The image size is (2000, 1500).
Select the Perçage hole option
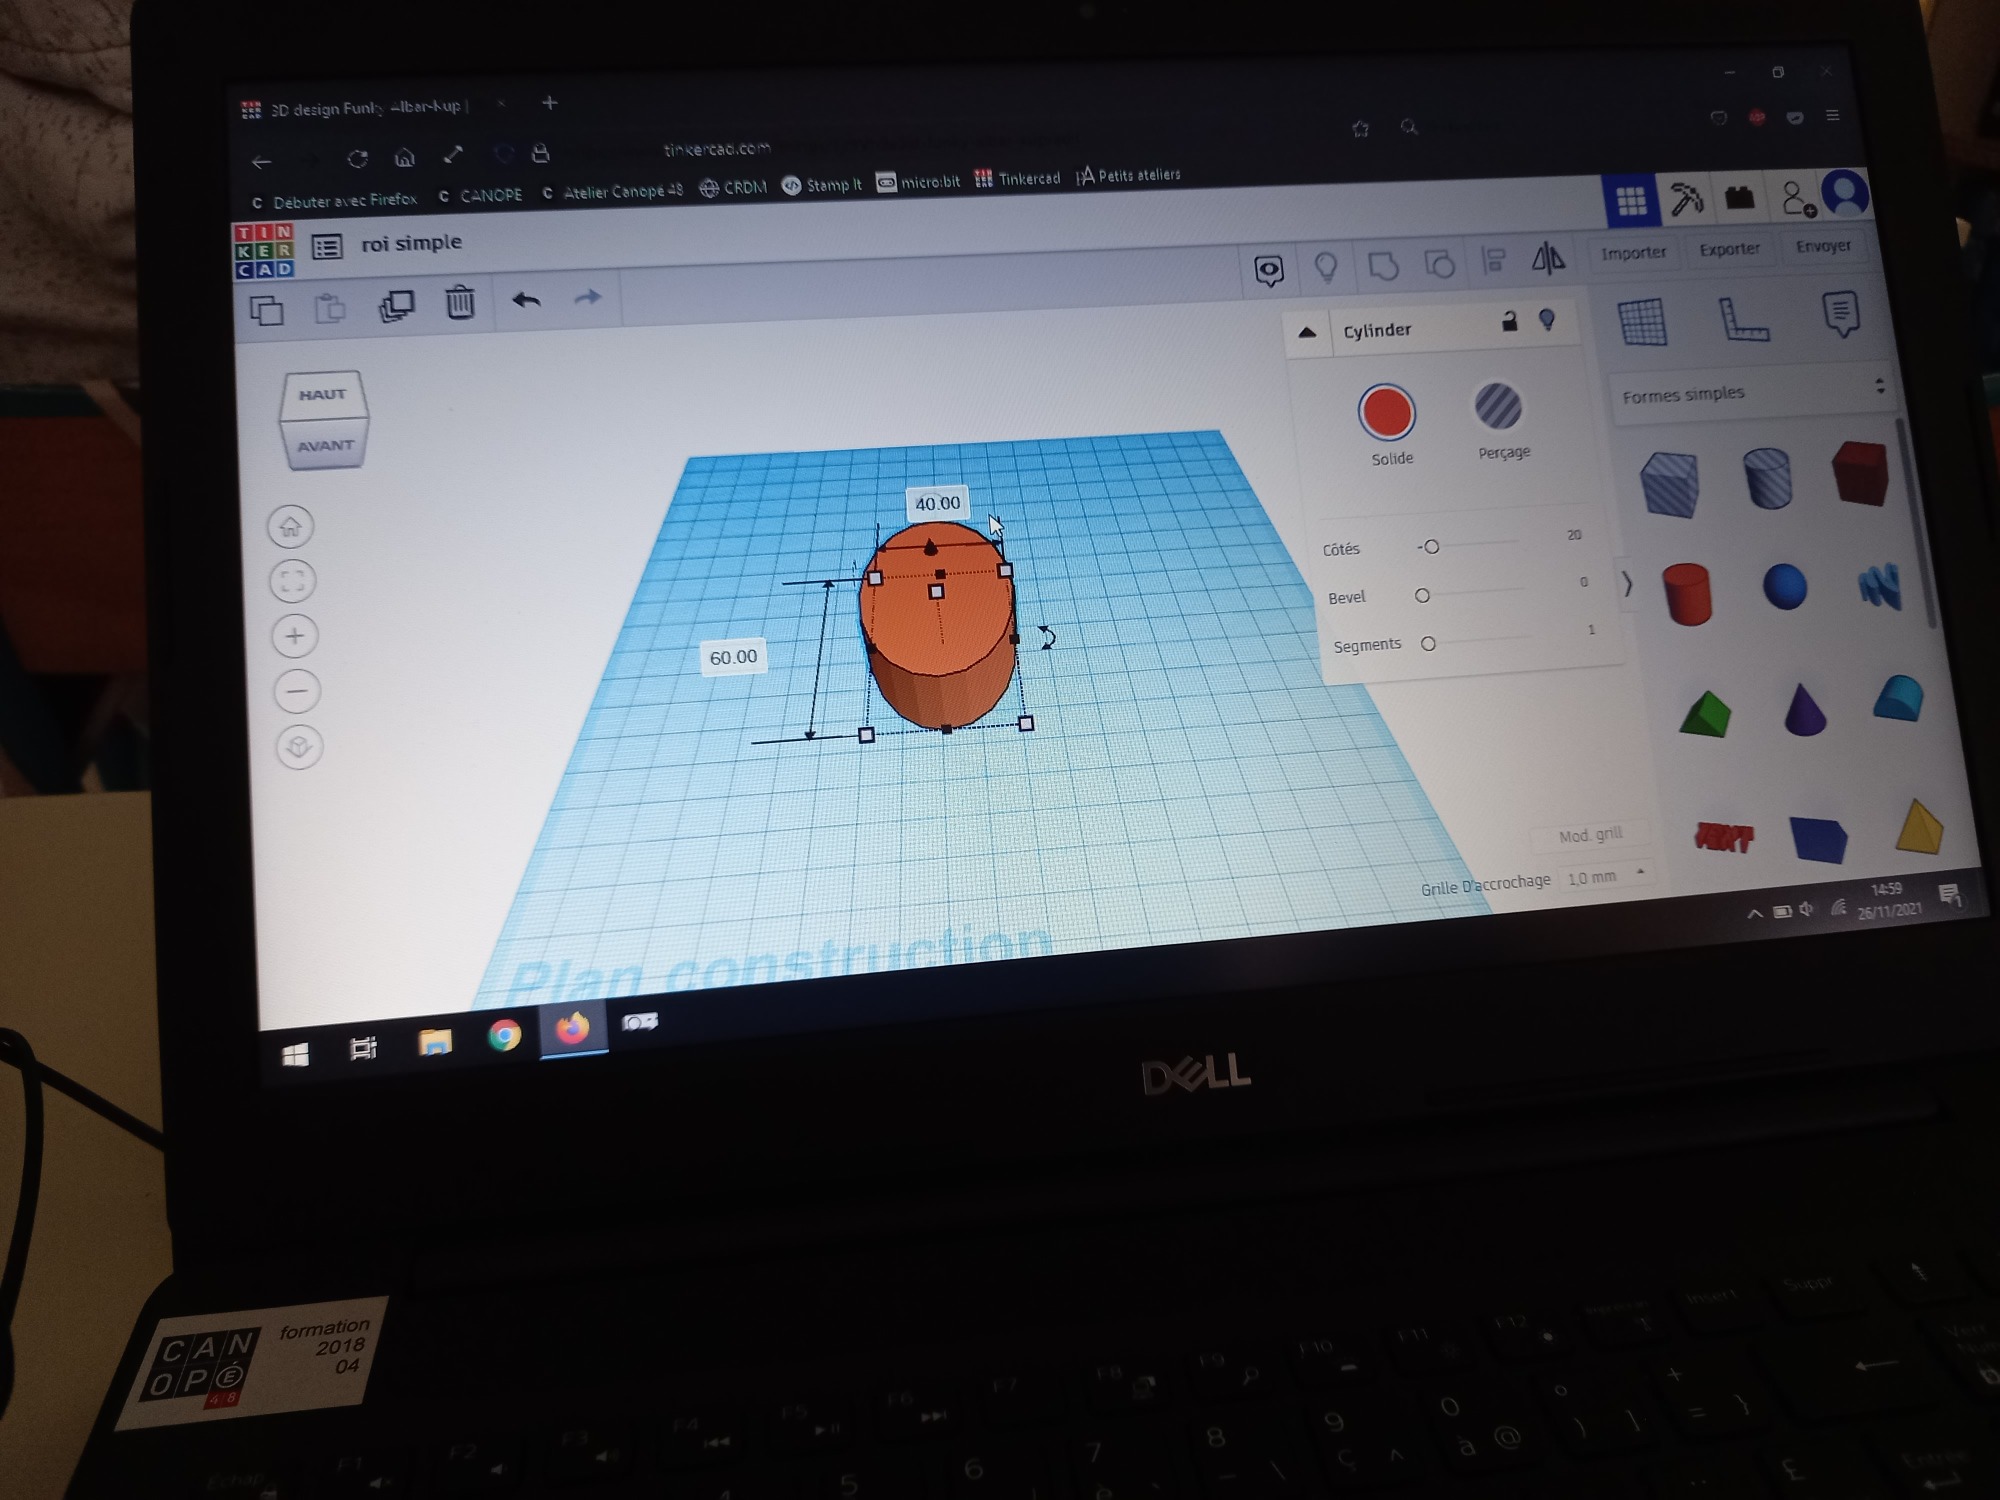click(x=1498, y=407)
